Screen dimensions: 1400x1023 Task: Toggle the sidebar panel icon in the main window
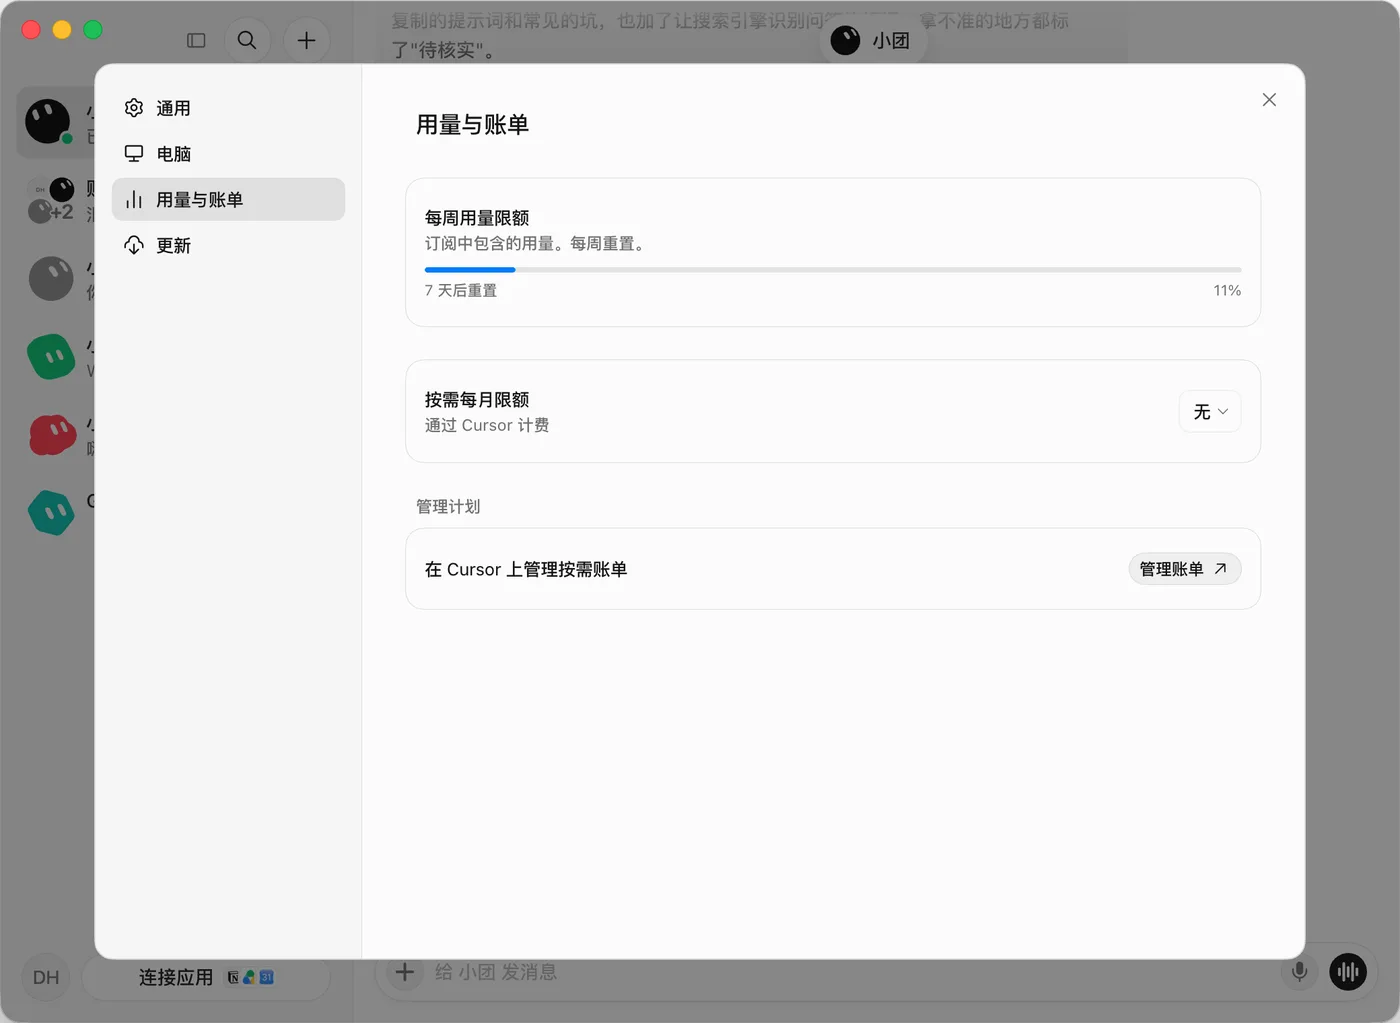tap(196, 41)
